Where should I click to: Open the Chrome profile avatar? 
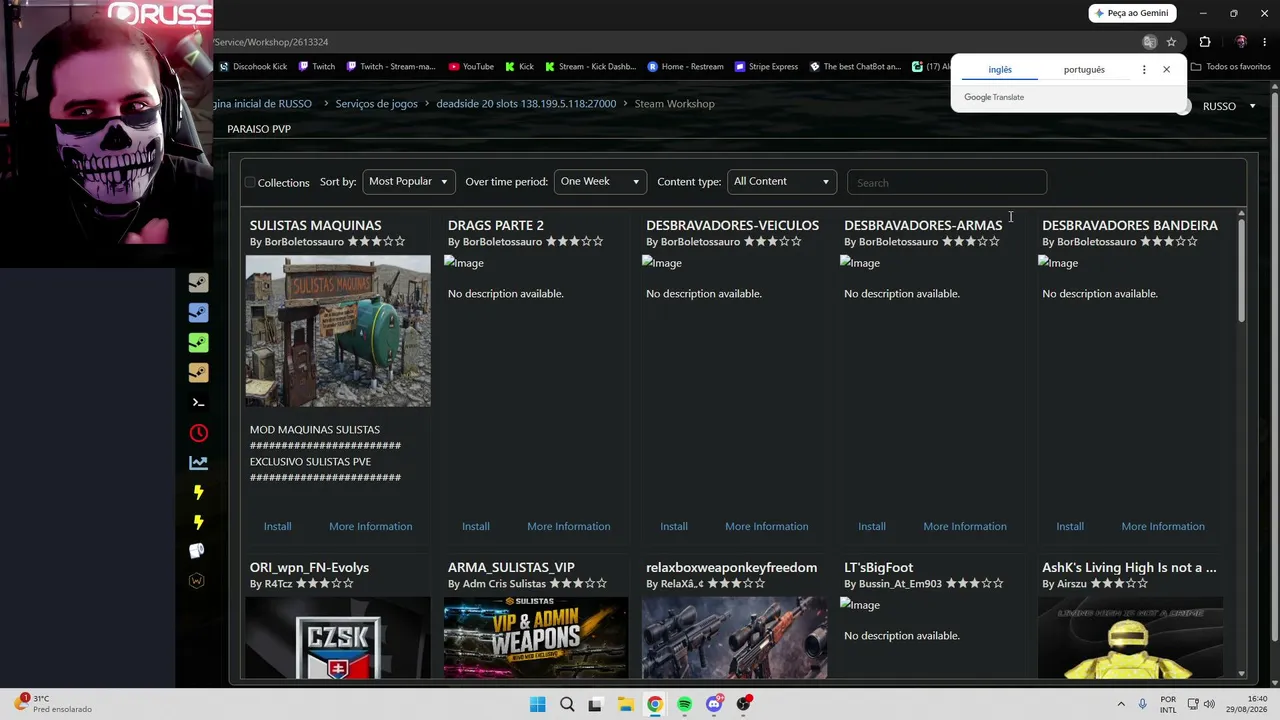(1241, 42)
